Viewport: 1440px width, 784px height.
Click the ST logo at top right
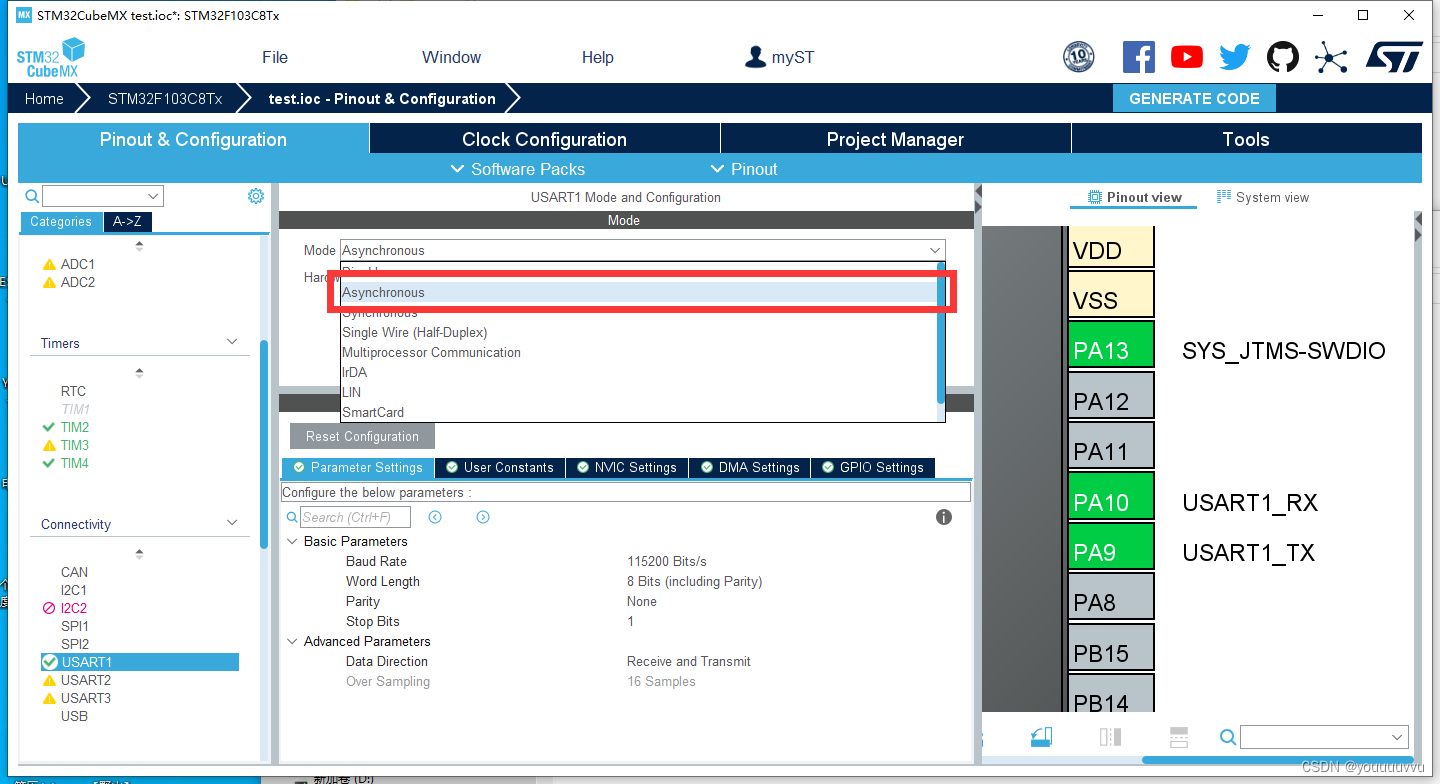point(1394,57)
